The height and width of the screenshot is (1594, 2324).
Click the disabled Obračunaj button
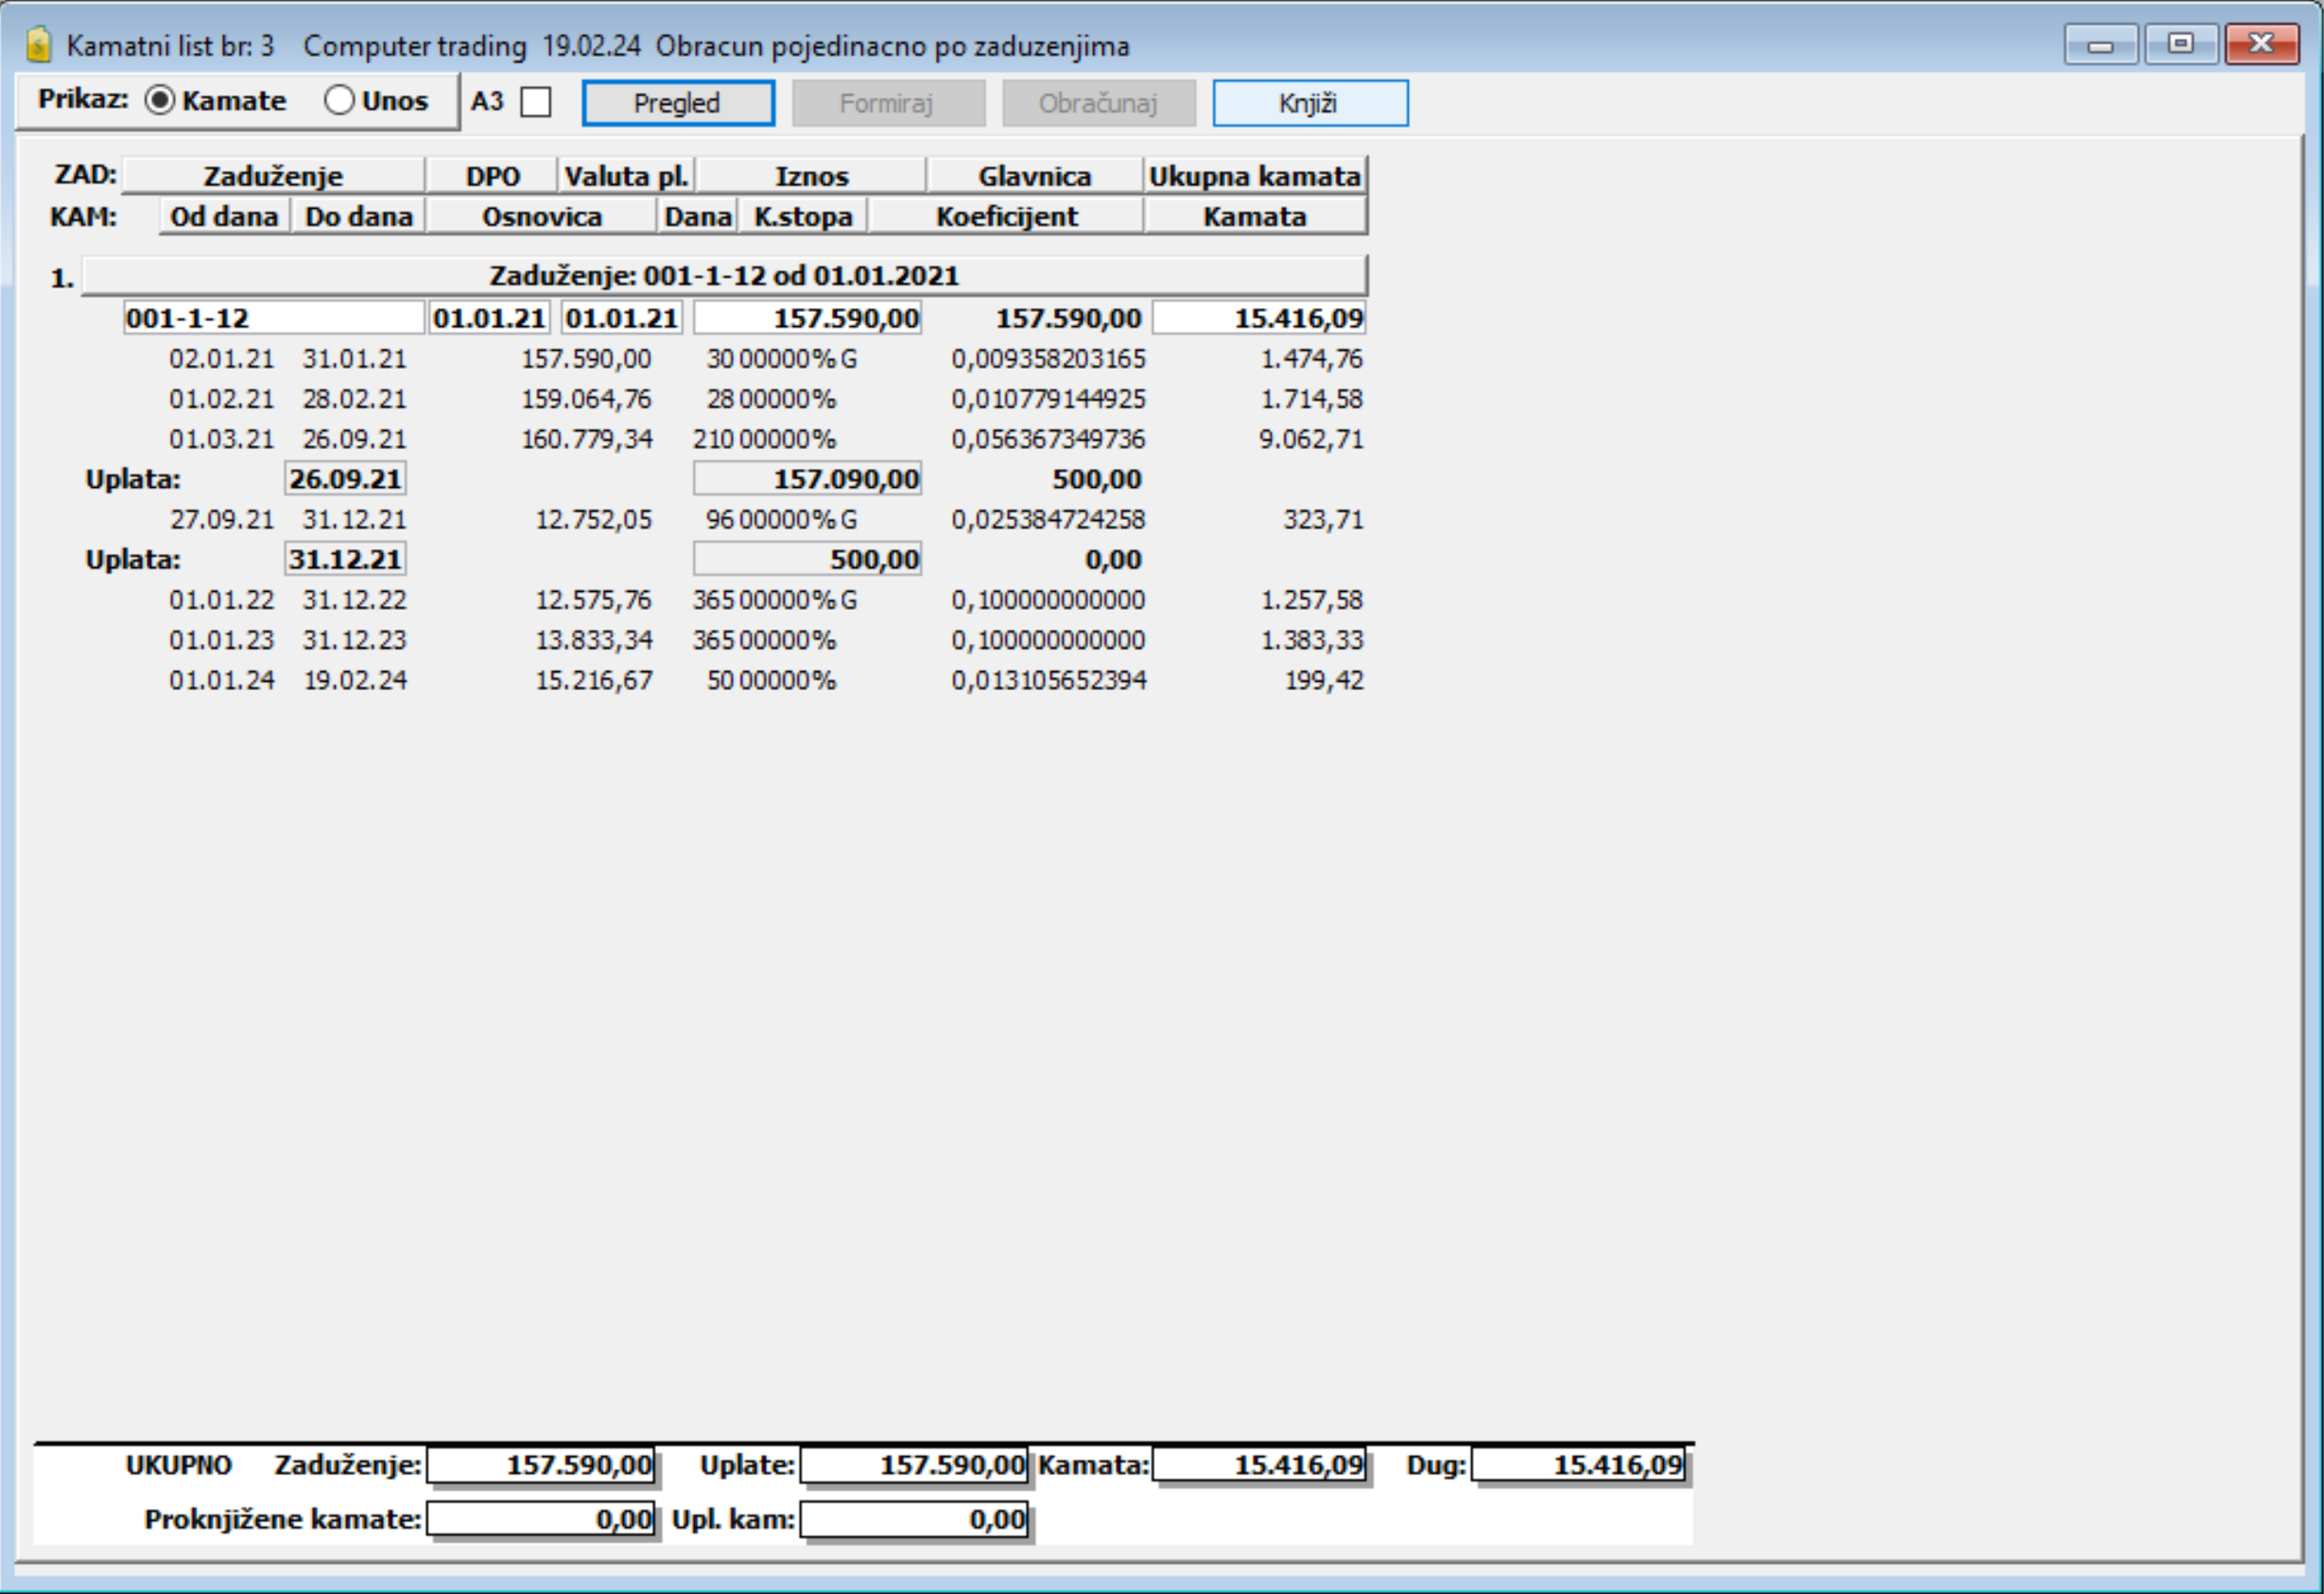(1099, 103)
